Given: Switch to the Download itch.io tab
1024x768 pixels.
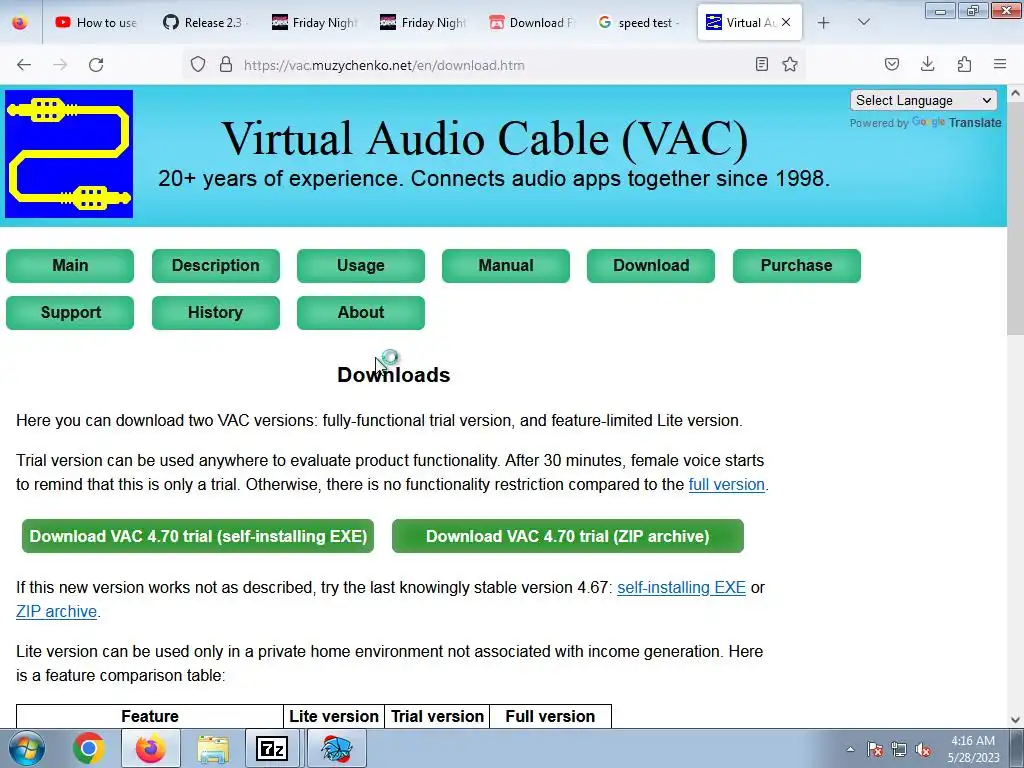Looking at the screenshot, I should point(532,22).
